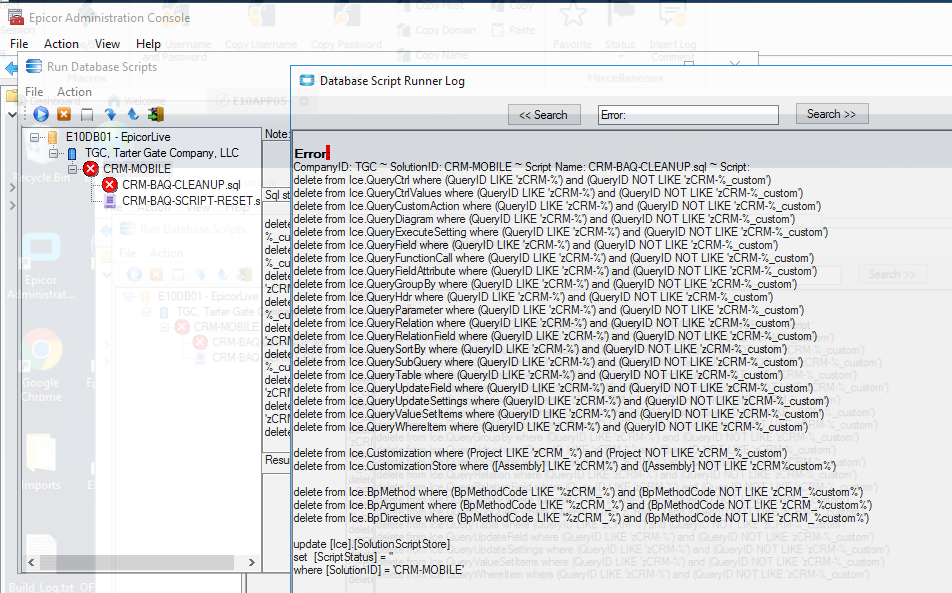
Task: Open the View menu
Action: (107, 44)
